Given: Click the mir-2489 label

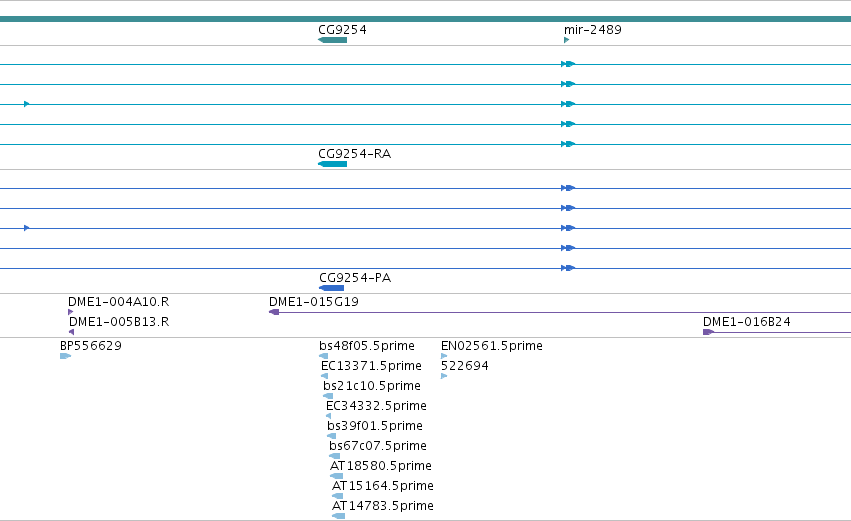Looking at the screenshot, I should click(593, 30).
